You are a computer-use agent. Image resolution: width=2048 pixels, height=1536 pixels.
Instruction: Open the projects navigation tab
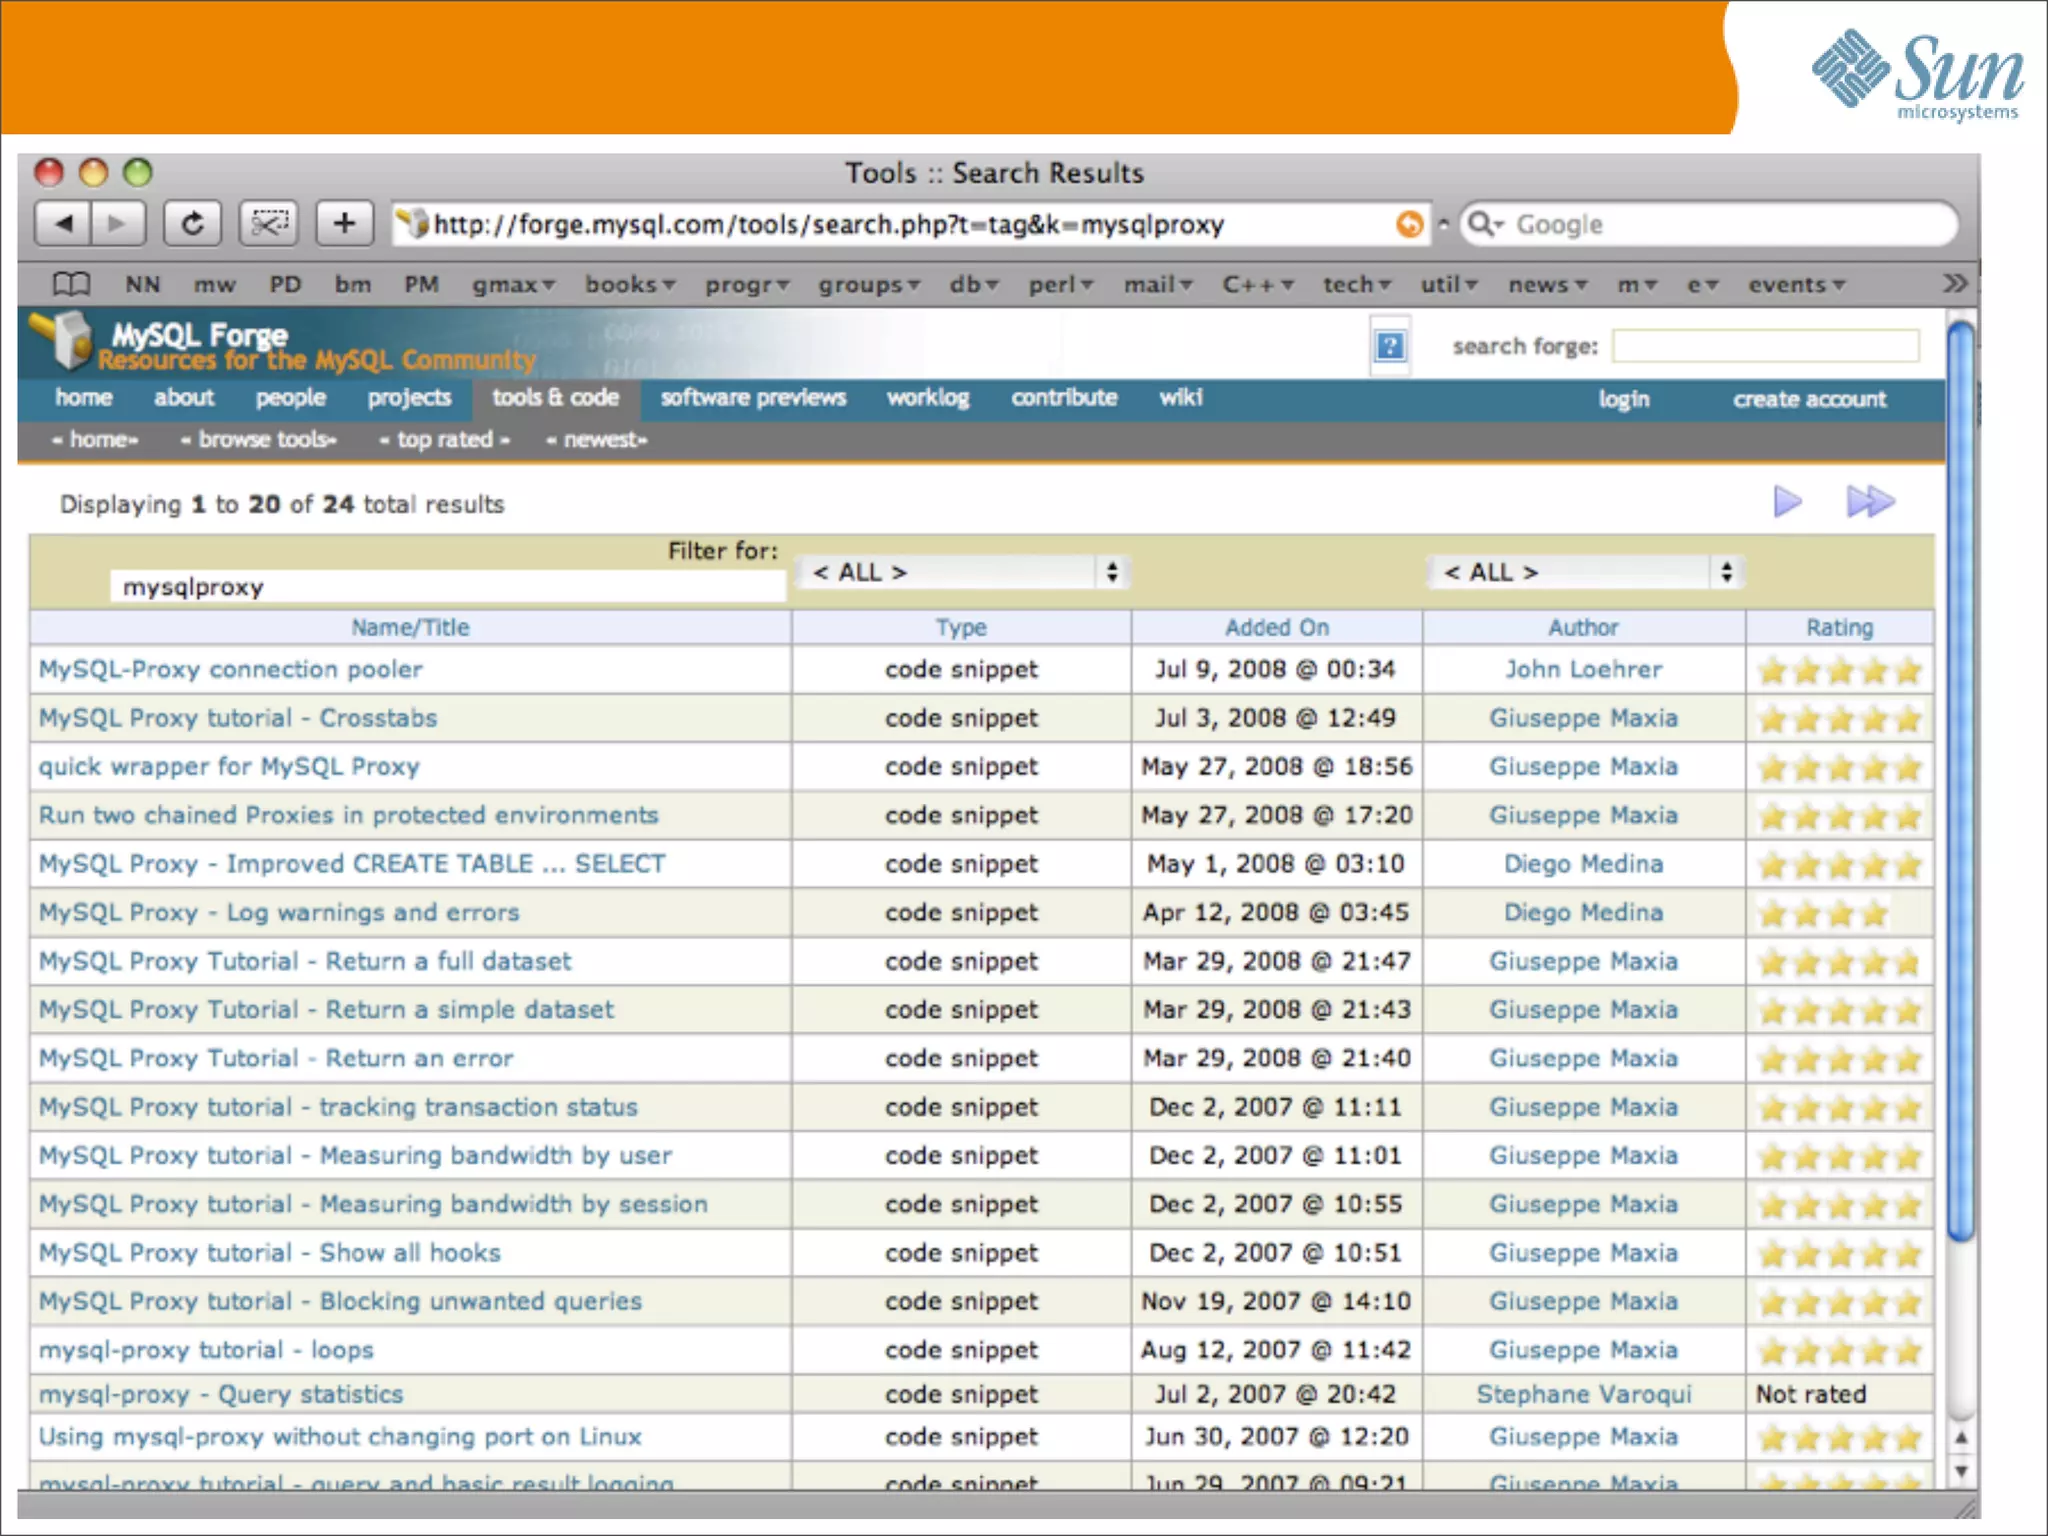[x=409, y=398]
